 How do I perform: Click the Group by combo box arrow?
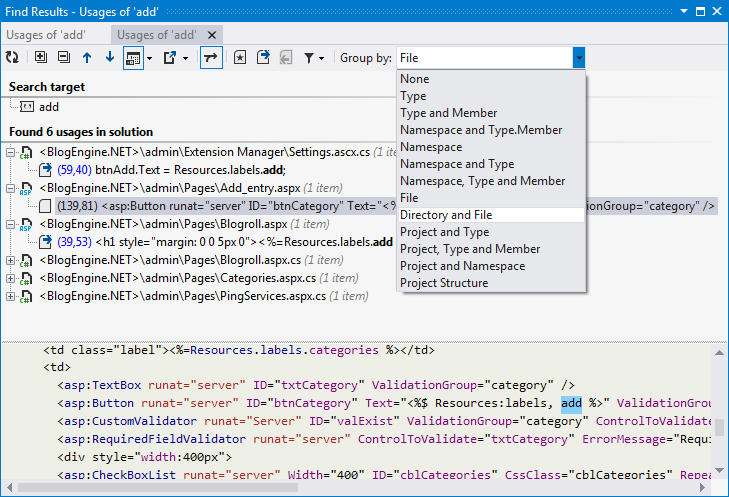tap(578, 59)
